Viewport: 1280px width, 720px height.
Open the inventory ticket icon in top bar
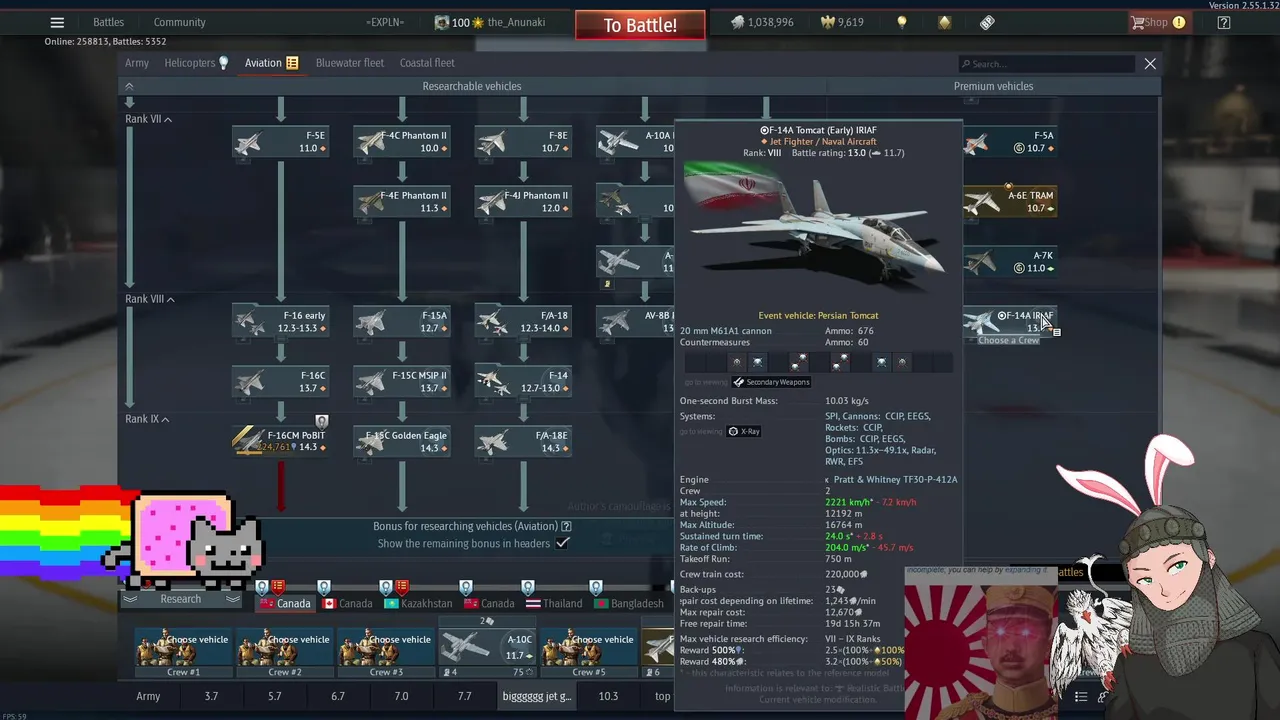click(987, 22)
